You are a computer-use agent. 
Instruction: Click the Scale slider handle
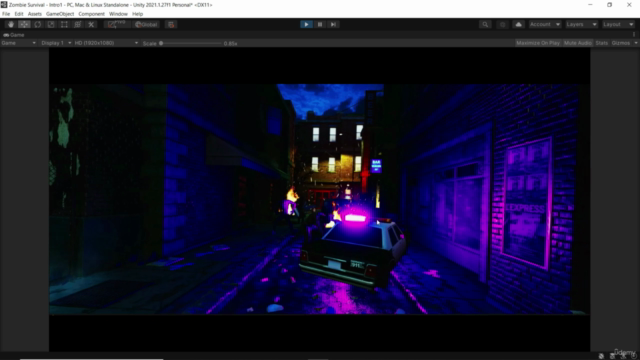click(x=161, y=43)
